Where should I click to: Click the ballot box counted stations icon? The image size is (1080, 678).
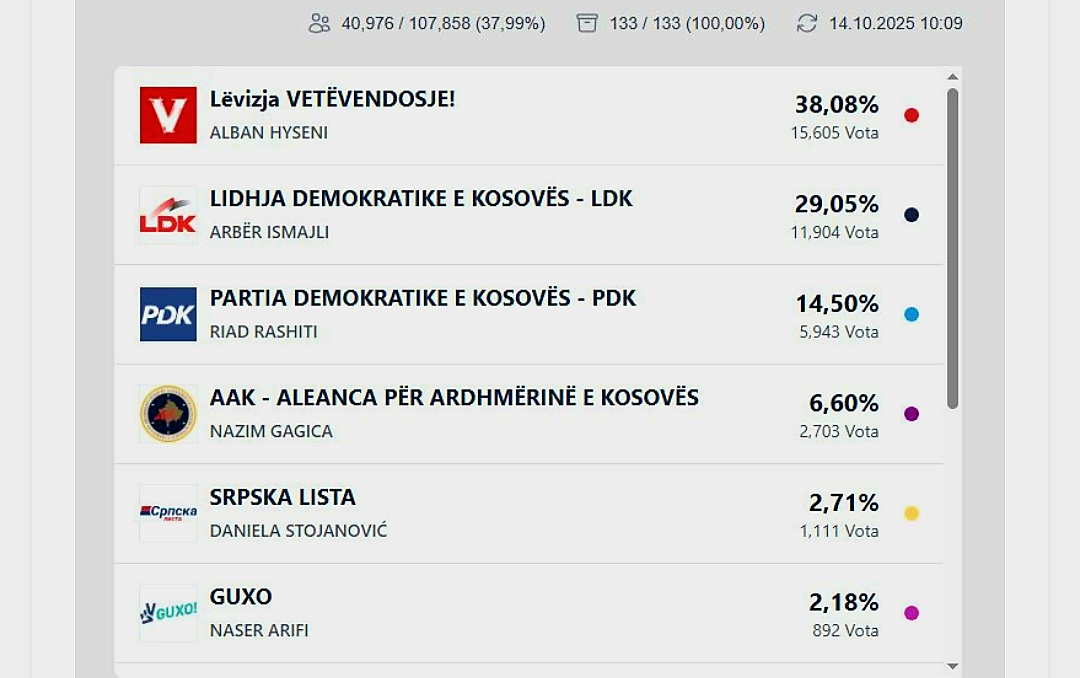(x=587, y=23)
